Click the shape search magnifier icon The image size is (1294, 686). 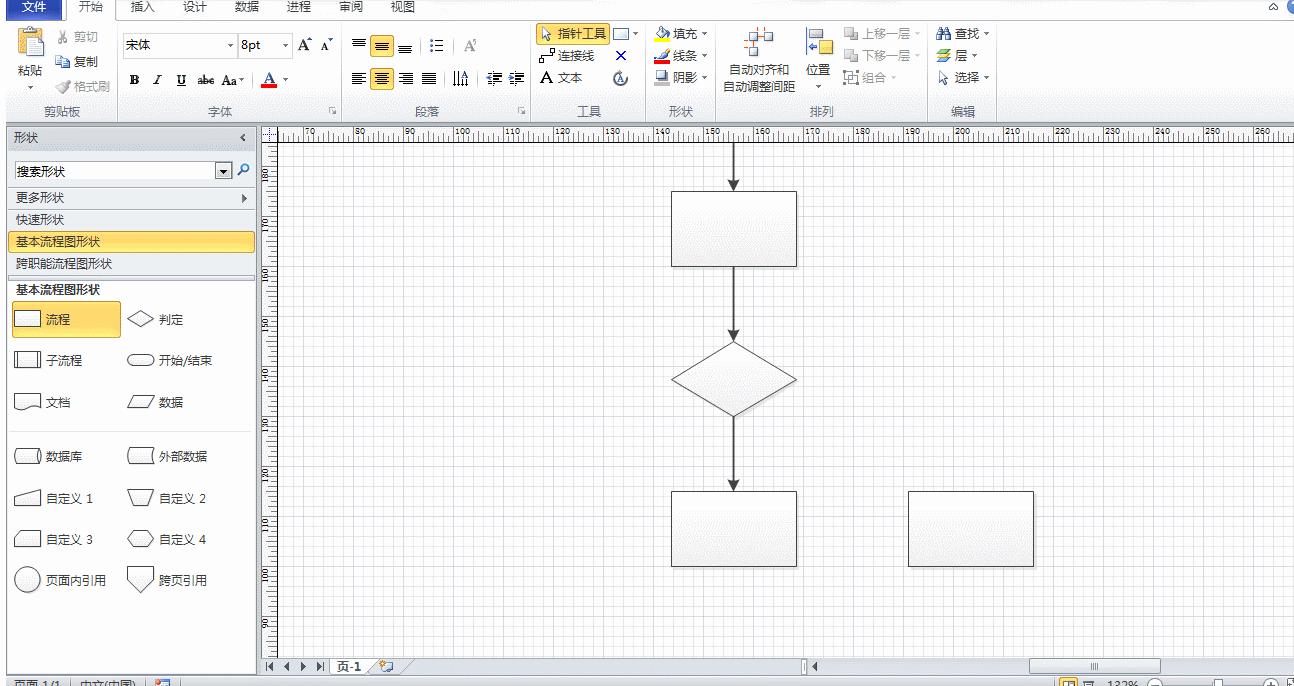click(243, 171)
